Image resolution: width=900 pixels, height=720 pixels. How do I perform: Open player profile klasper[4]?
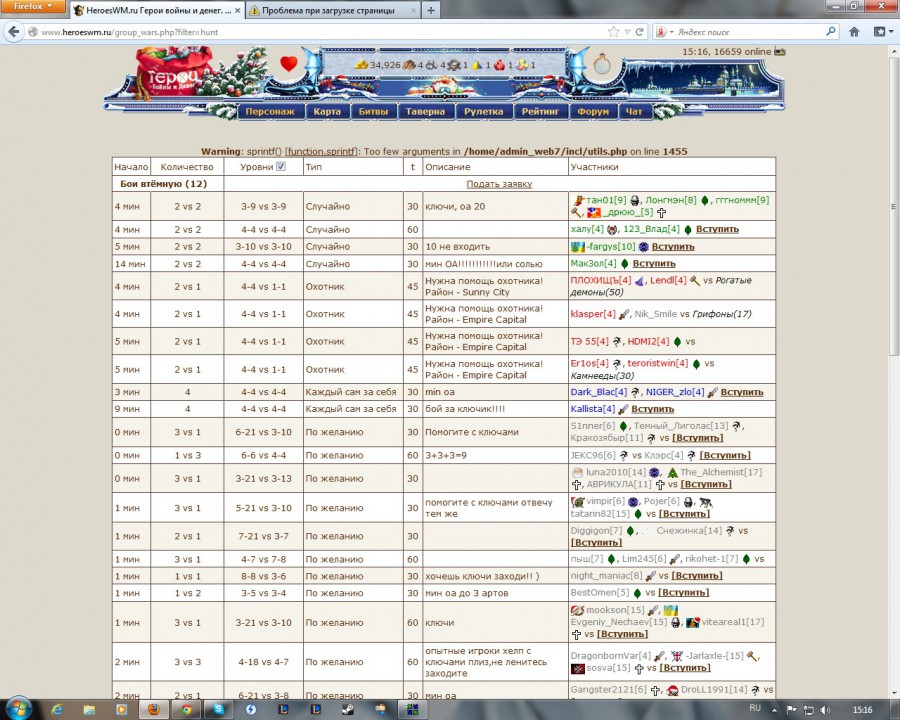tap(593, 314)
